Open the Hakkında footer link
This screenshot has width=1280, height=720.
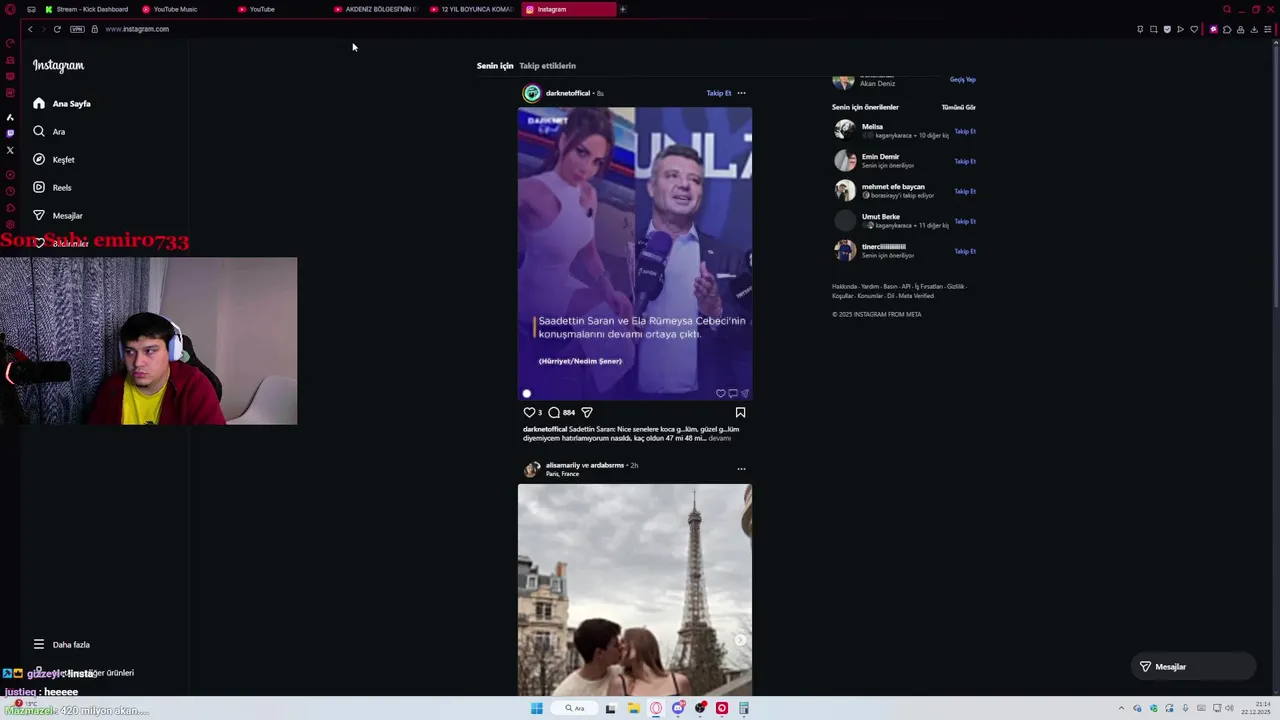click(843, 287)
